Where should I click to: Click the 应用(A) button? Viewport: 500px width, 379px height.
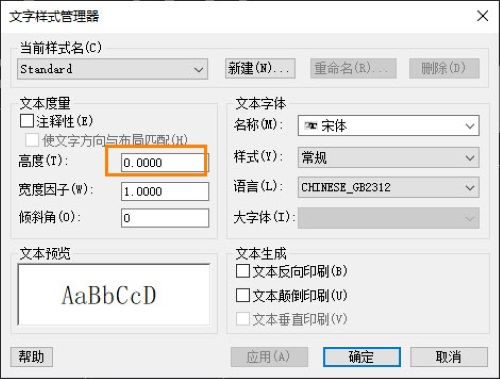click(x=269, y=357)
